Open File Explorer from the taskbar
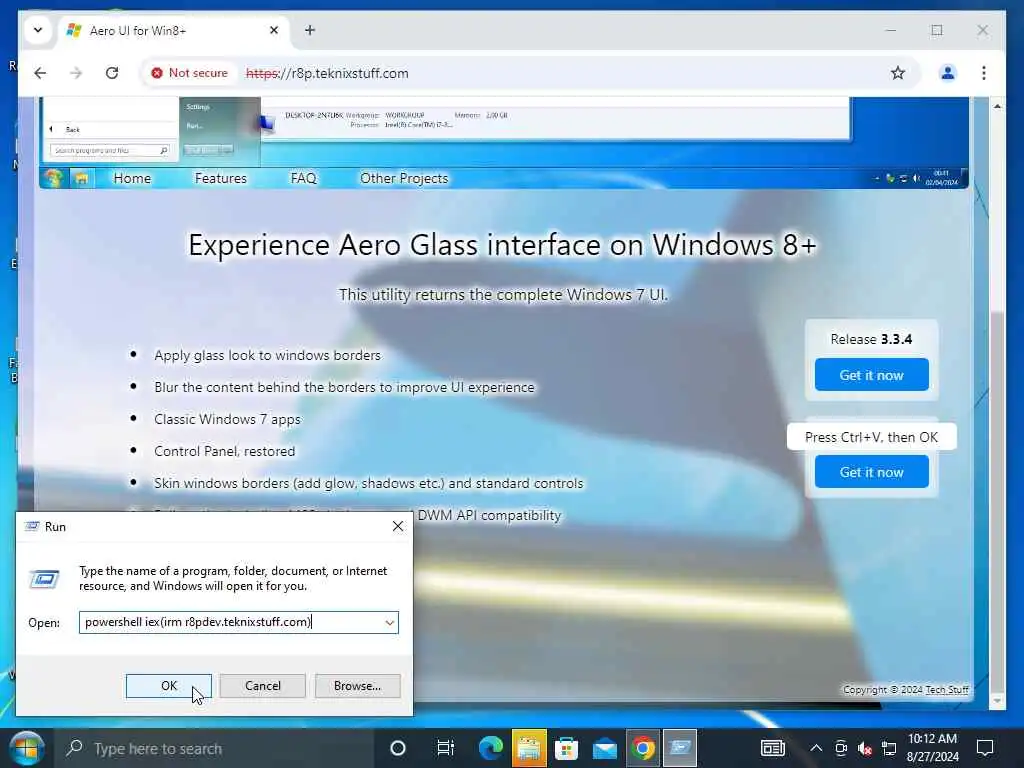Screen dimensions: 1024x768 (528, 748)
